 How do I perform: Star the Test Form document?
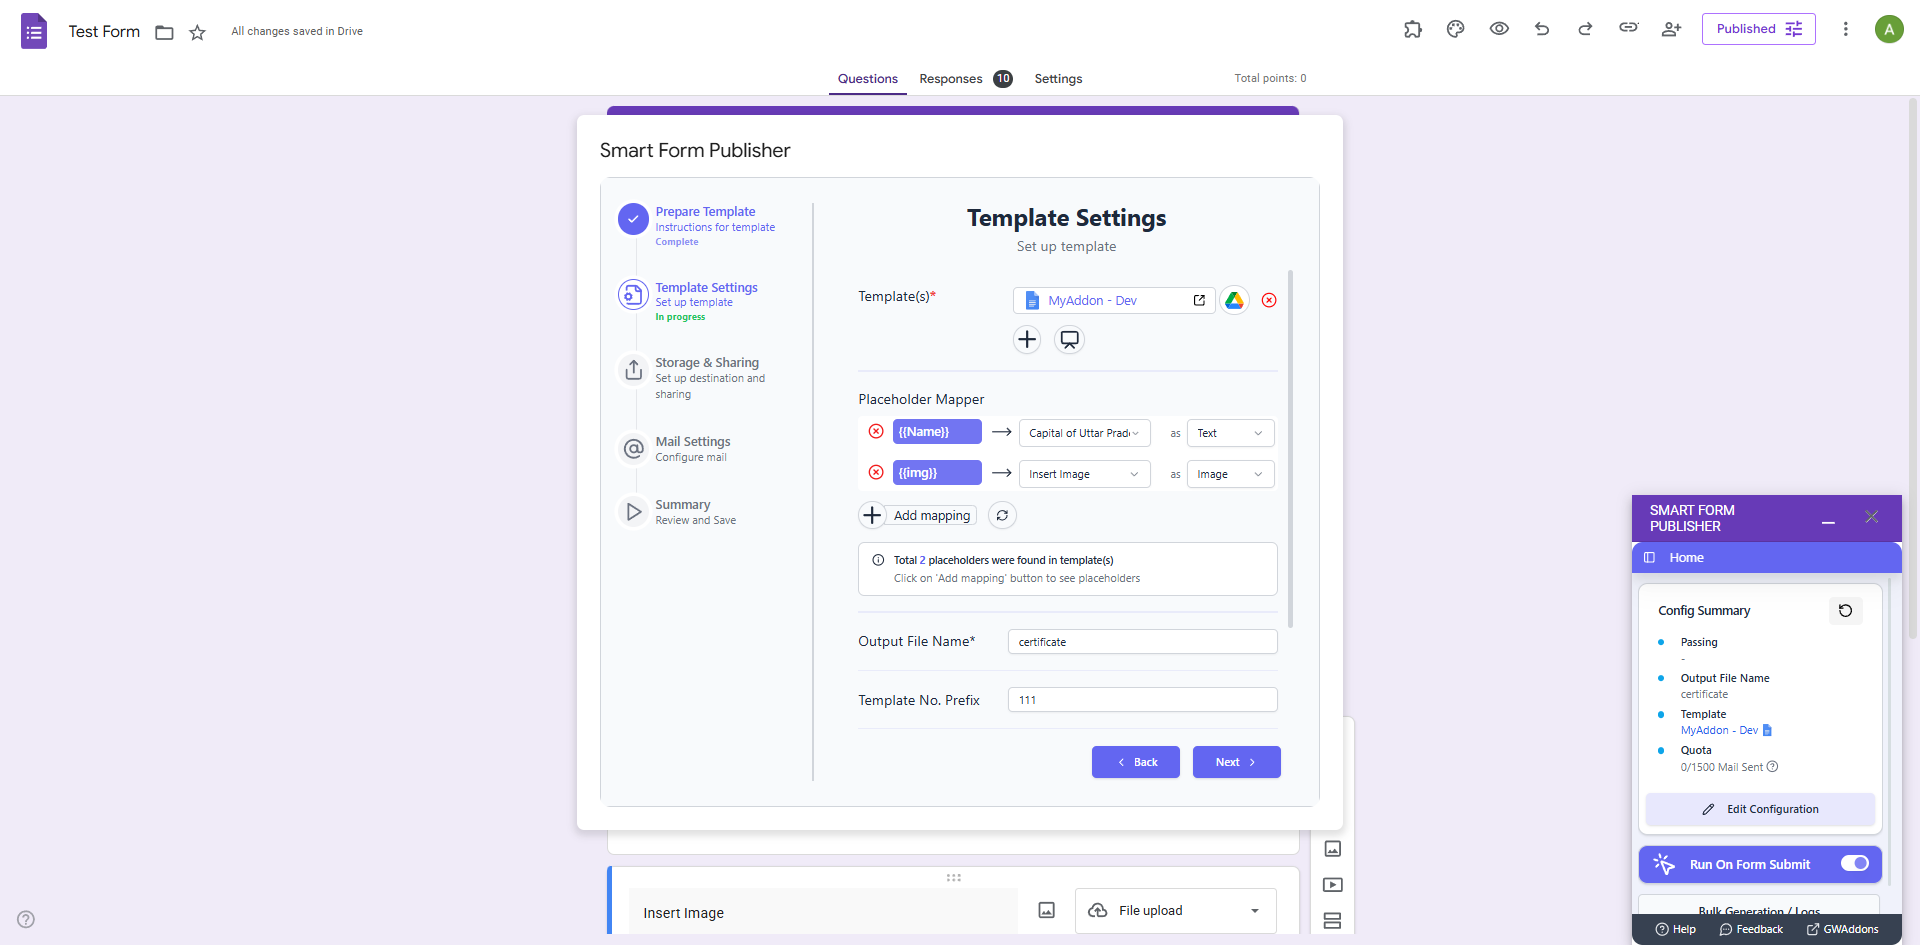coord(197,32)
